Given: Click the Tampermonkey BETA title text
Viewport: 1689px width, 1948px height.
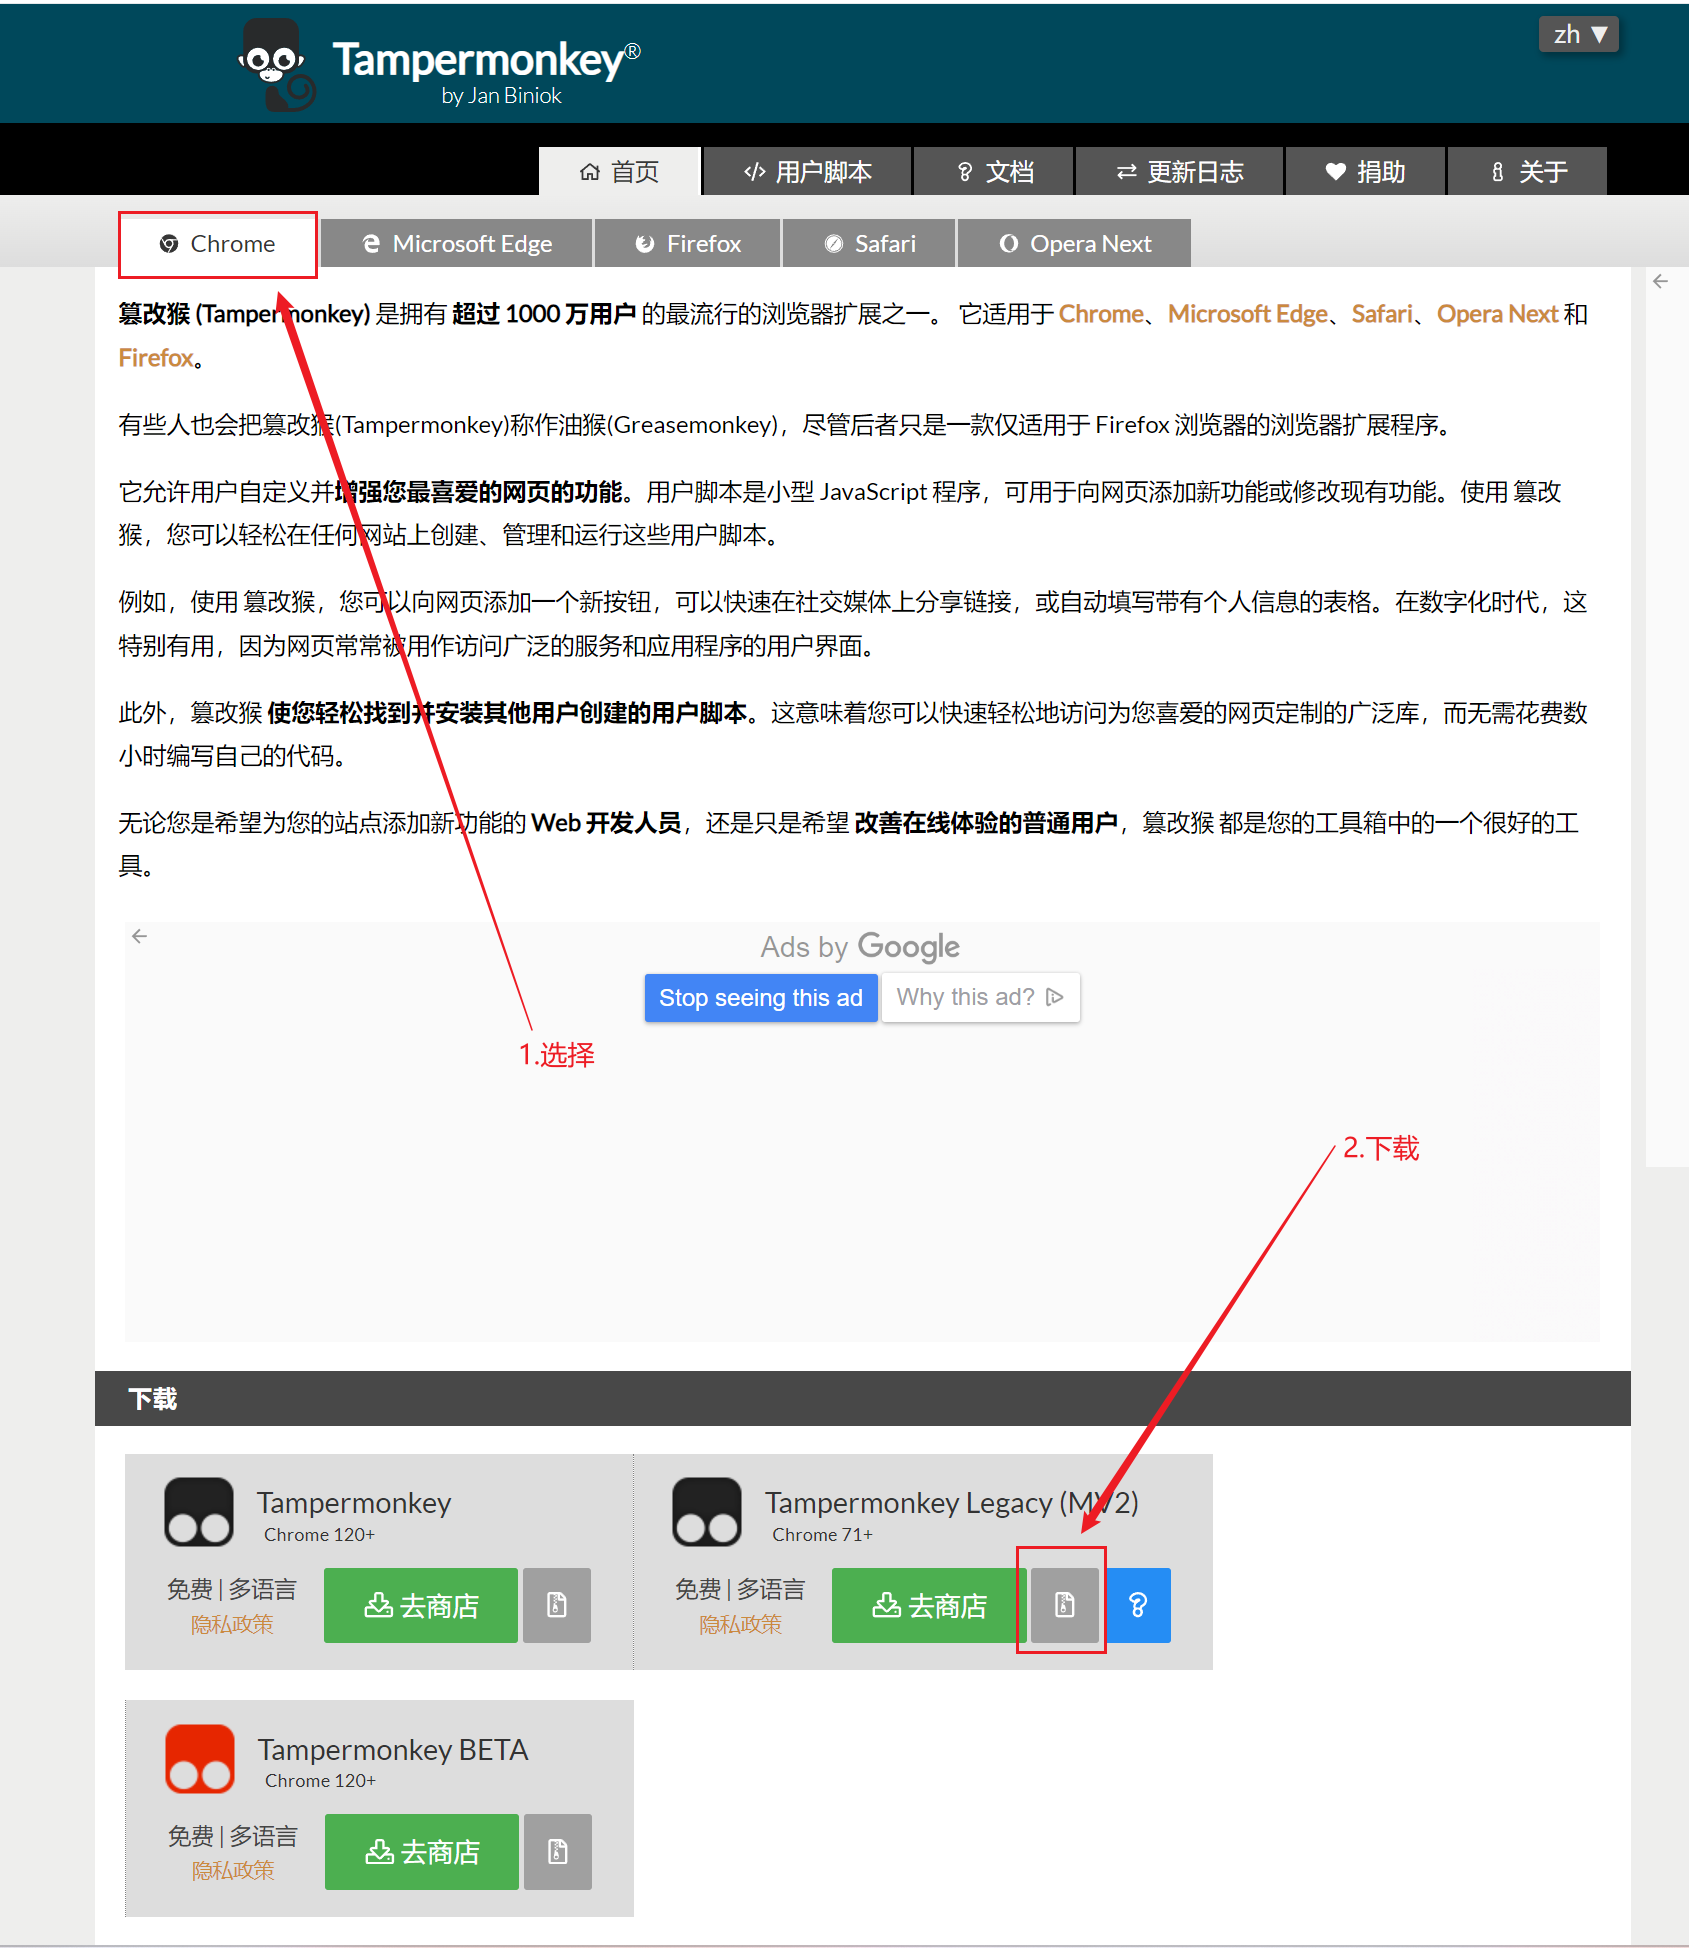Looking at the screenshot, I should (393, 1750).
